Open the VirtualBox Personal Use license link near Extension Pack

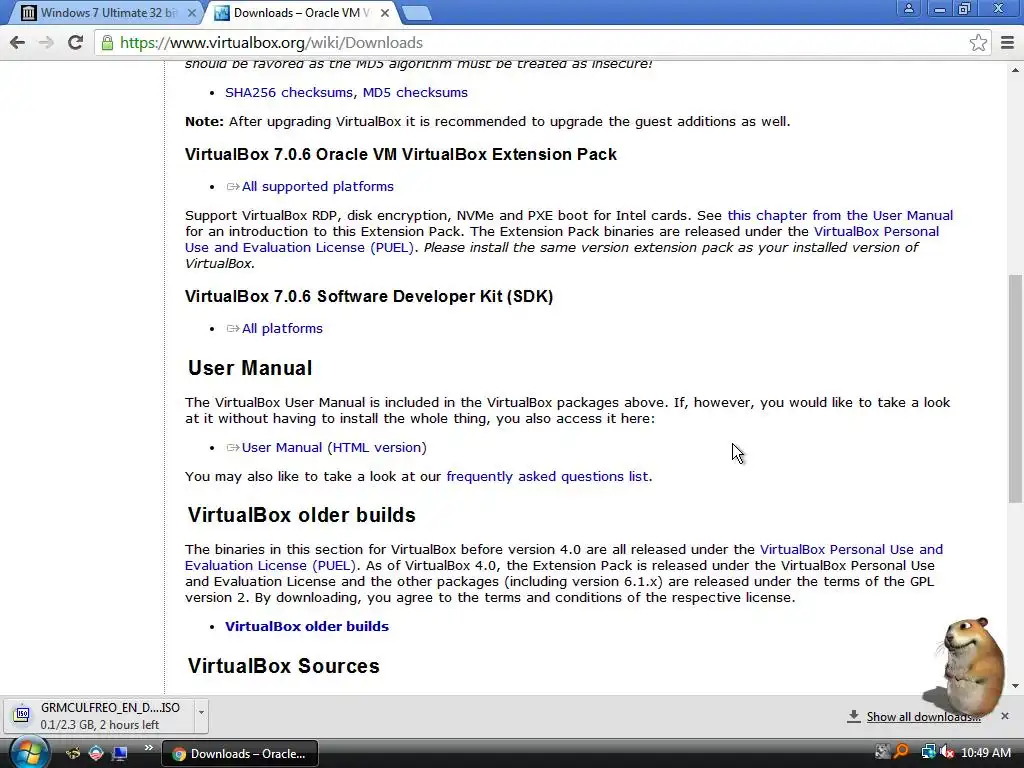[x=876, y=232]
